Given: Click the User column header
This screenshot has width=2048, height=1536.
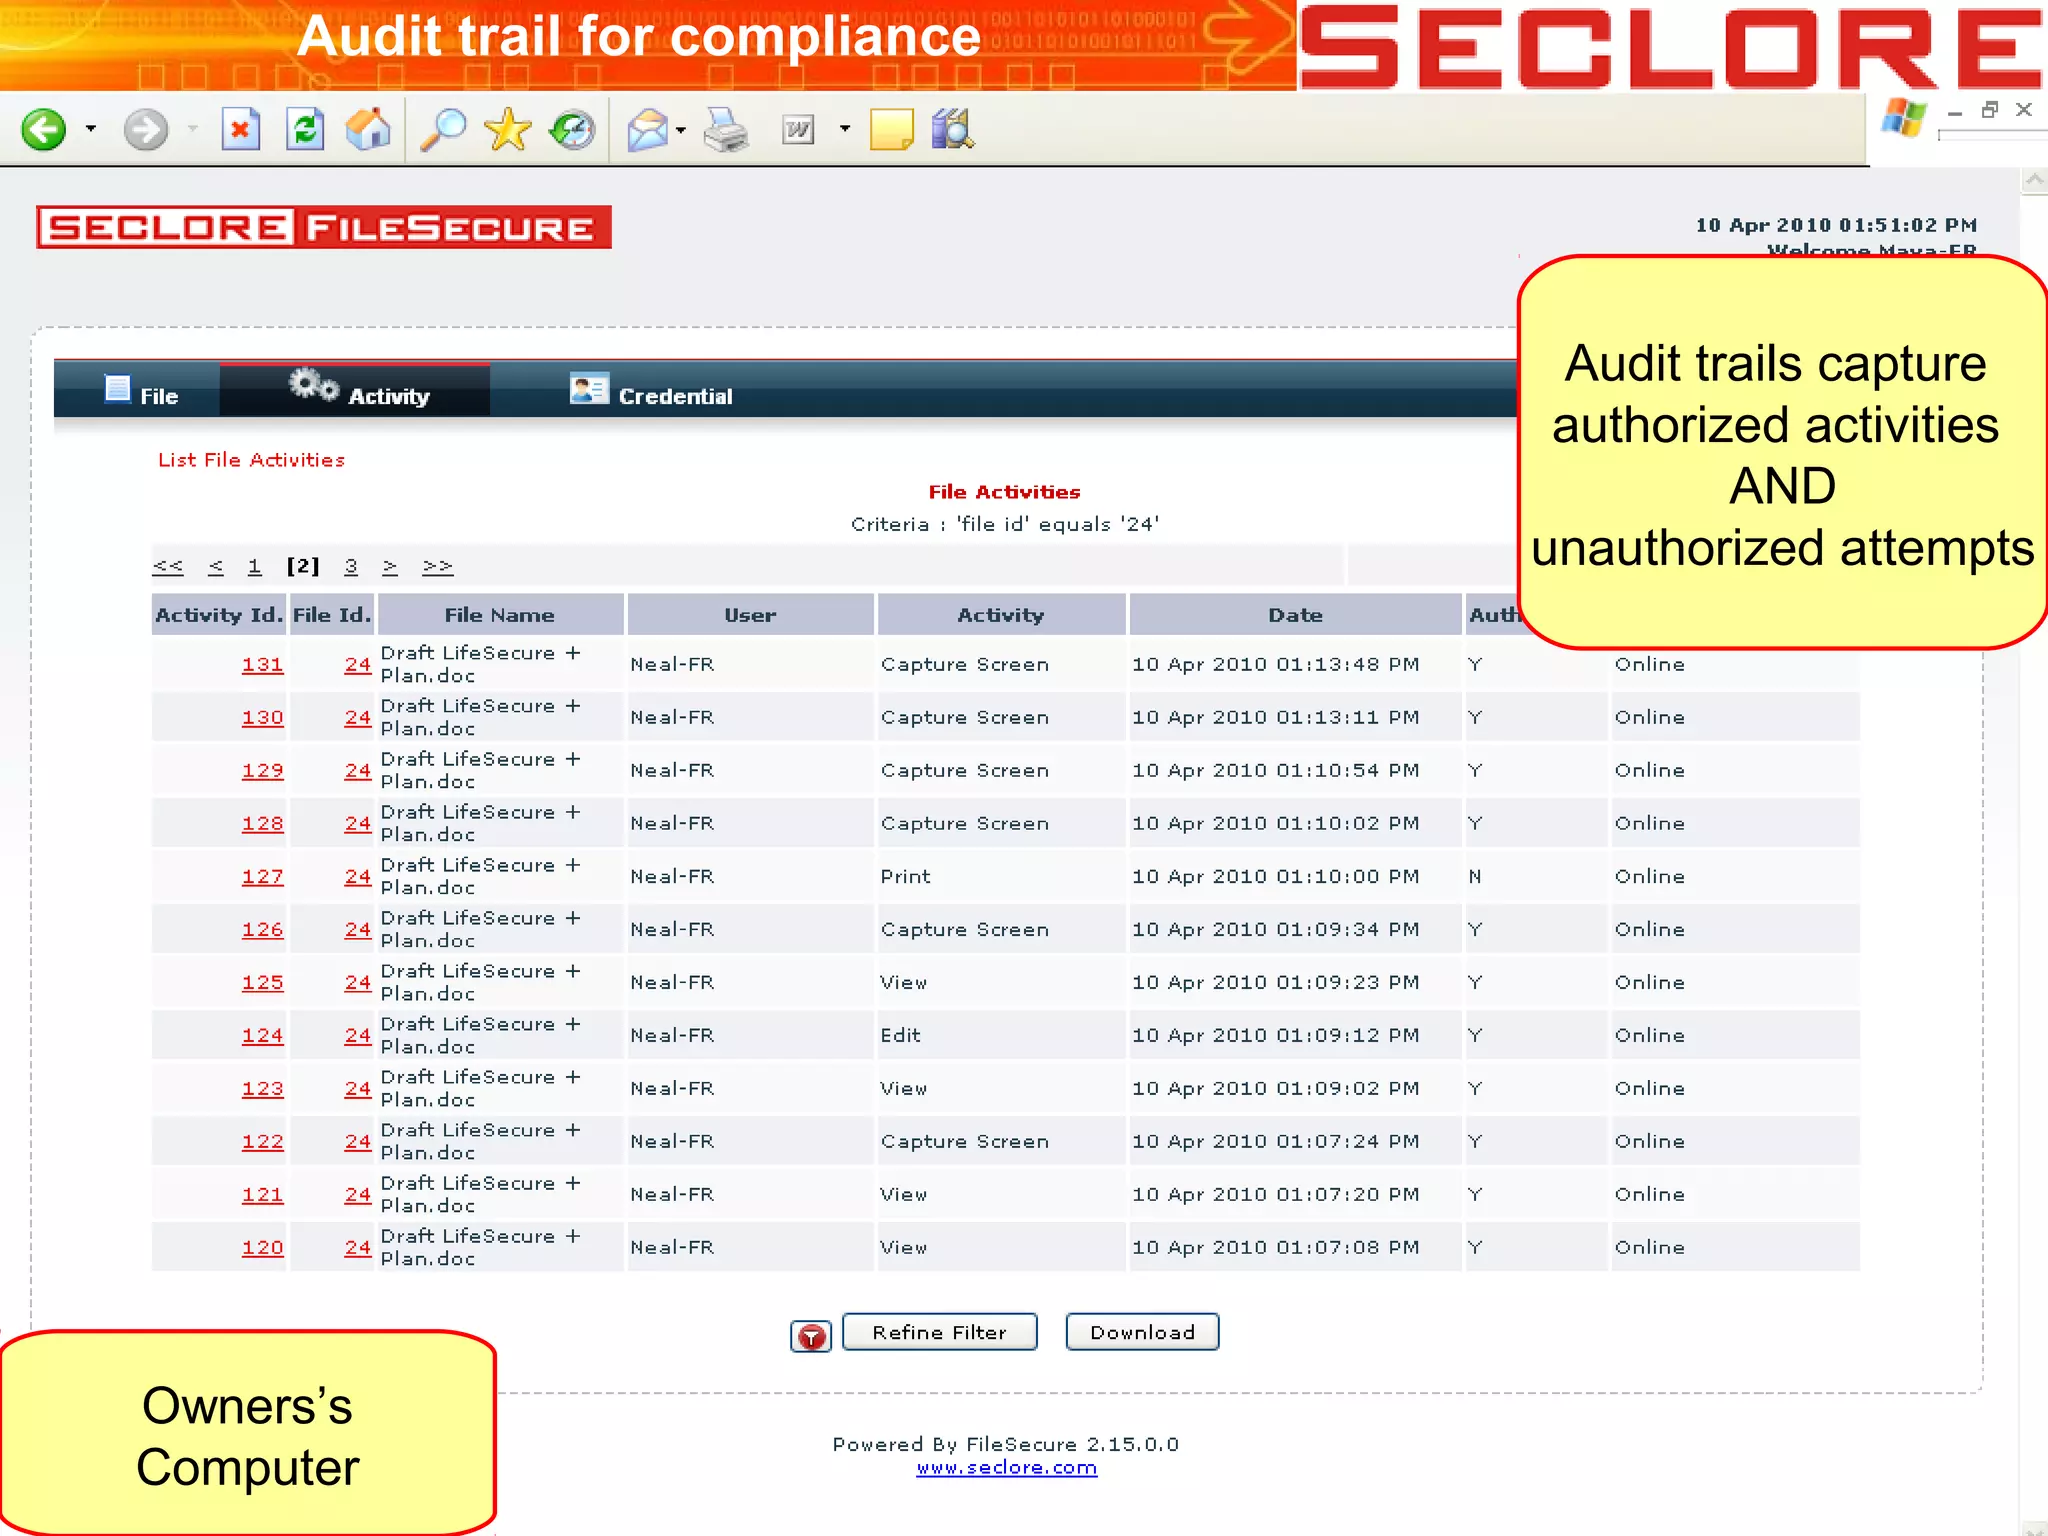Looking at the screenshot, I should point(750,615).
